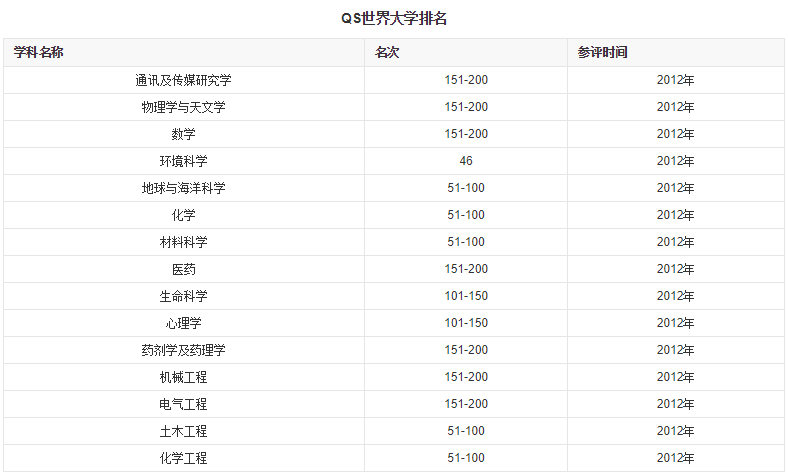
Task: Click the 数学 subject cell
Action: 183,134
